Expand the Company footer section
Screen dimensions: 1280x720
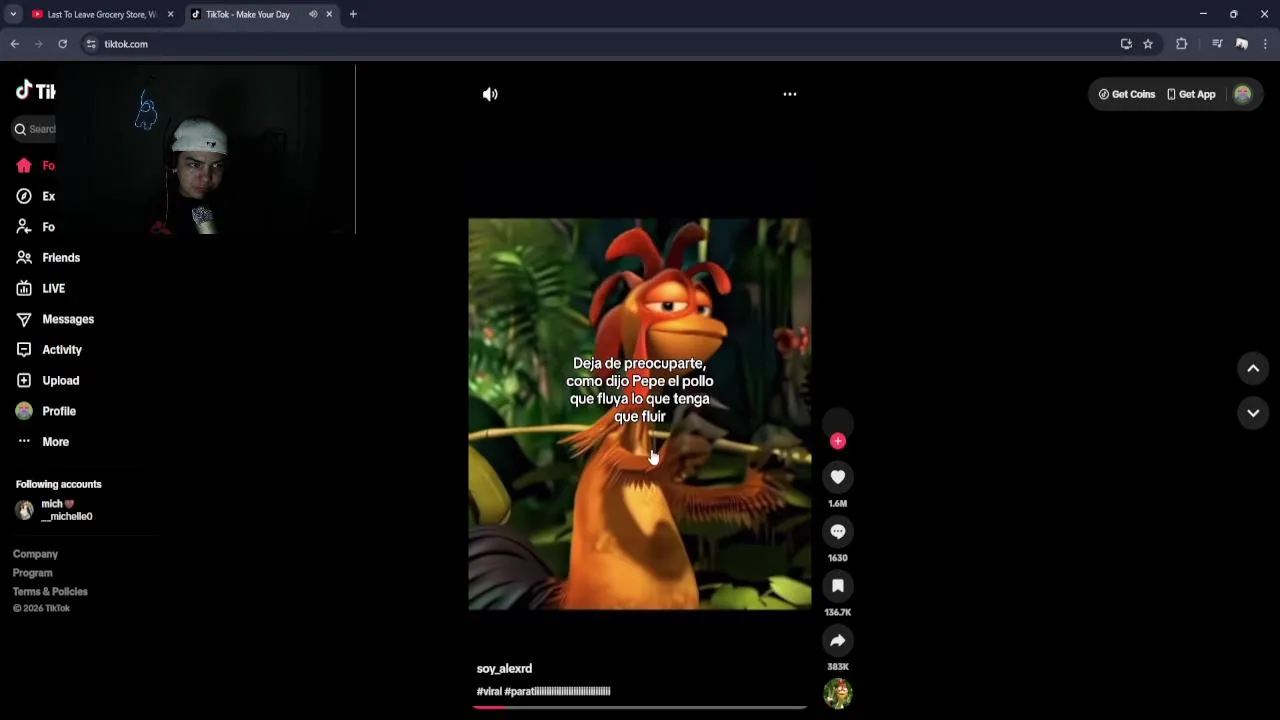35,554
